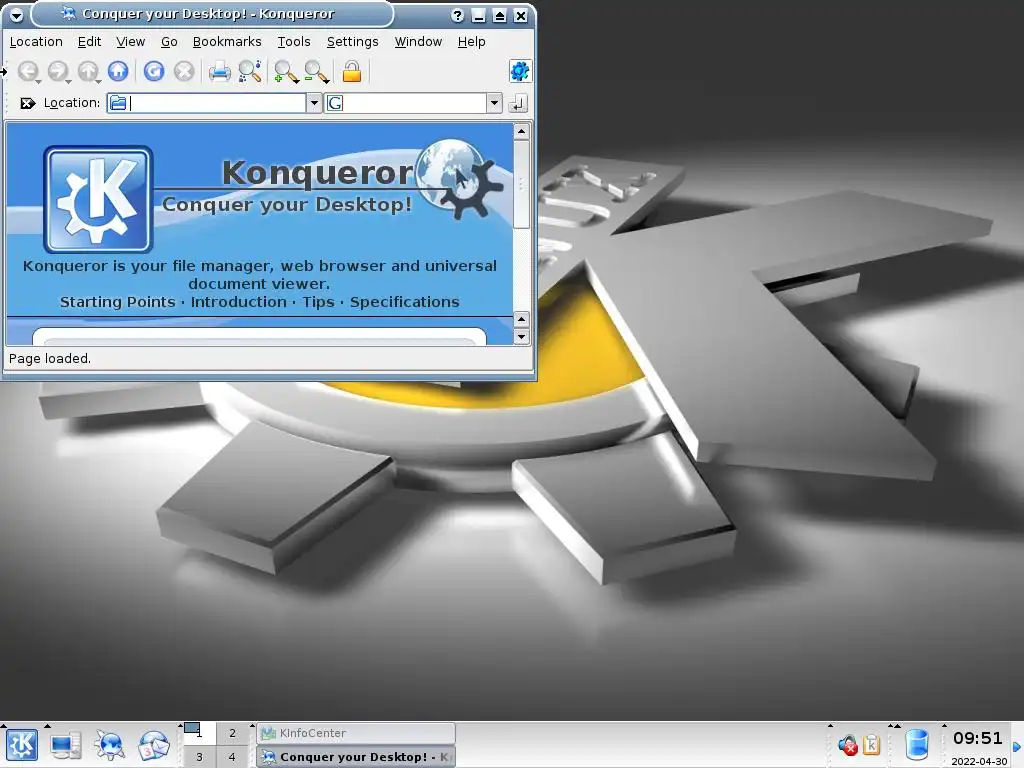The height and width of the screenshot is (768, 1024).
Task: Click the blue trash can panel icon
Action: tap(916, 744)
